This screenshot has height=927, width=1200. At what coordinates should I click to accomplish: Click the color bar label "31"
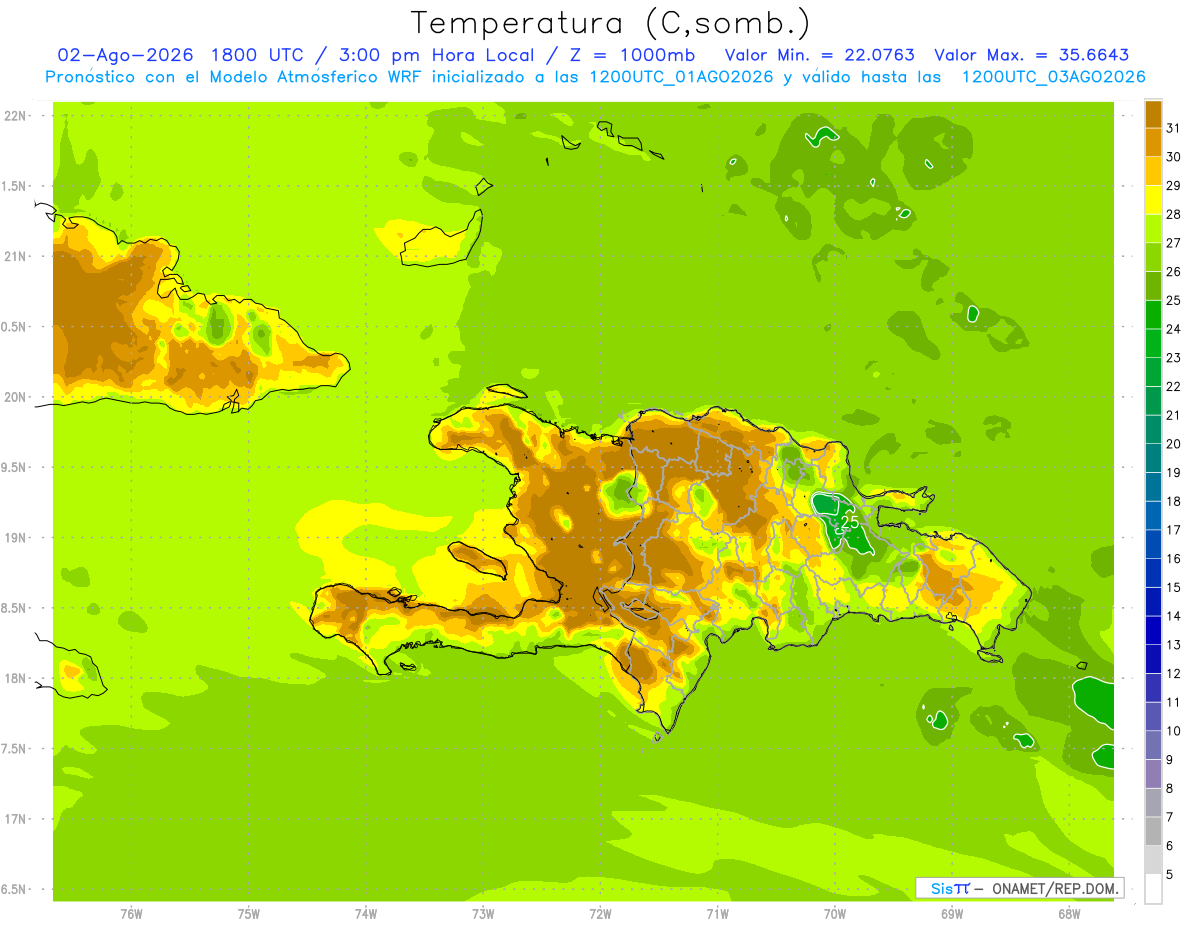click(1173, 127)
